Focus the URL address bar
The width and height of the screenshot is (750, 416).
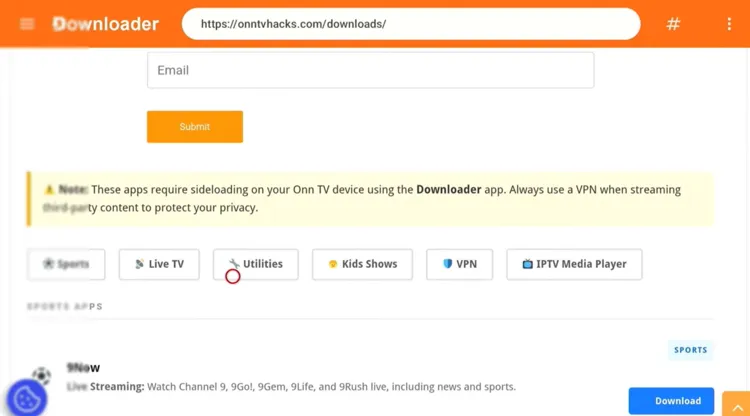pos(411,24)
